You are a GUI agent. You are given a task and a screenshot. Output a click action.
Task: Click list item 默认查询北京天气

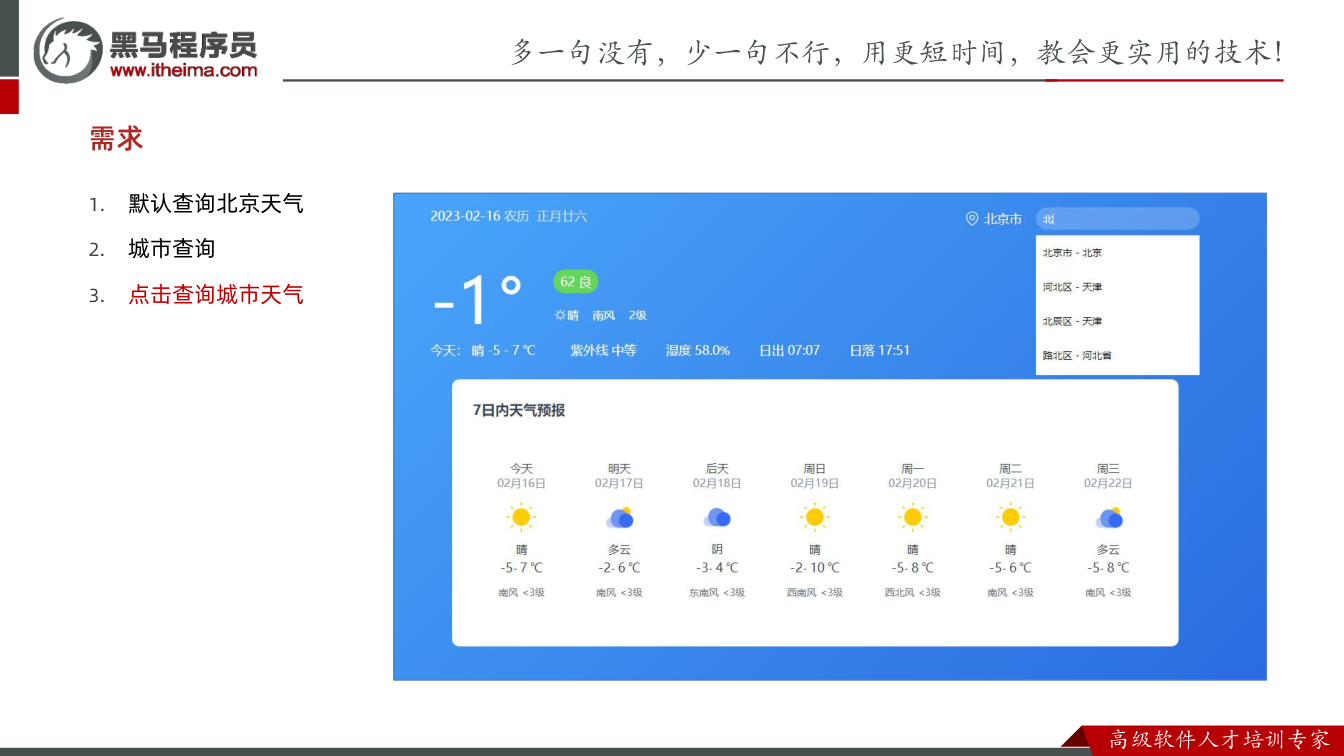pyautogui.click(x=216, y=204)
